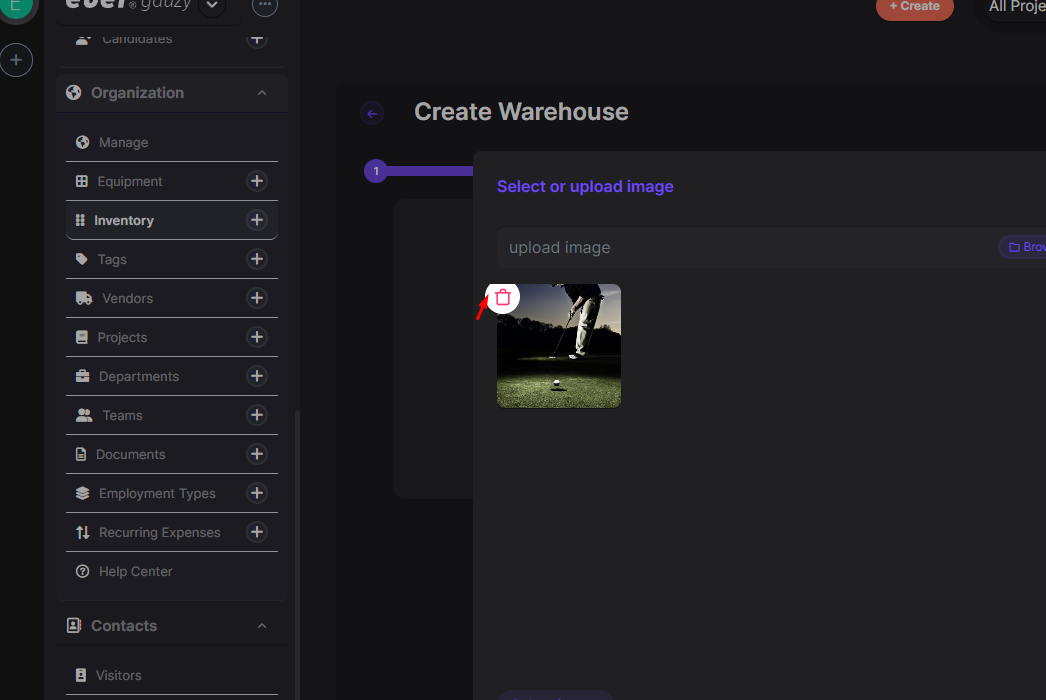The height and width of the screenshot is (700, 1046).
Task: Click the arrows icon beside Recurring Expenses
Action: click(x=83, y=532)
